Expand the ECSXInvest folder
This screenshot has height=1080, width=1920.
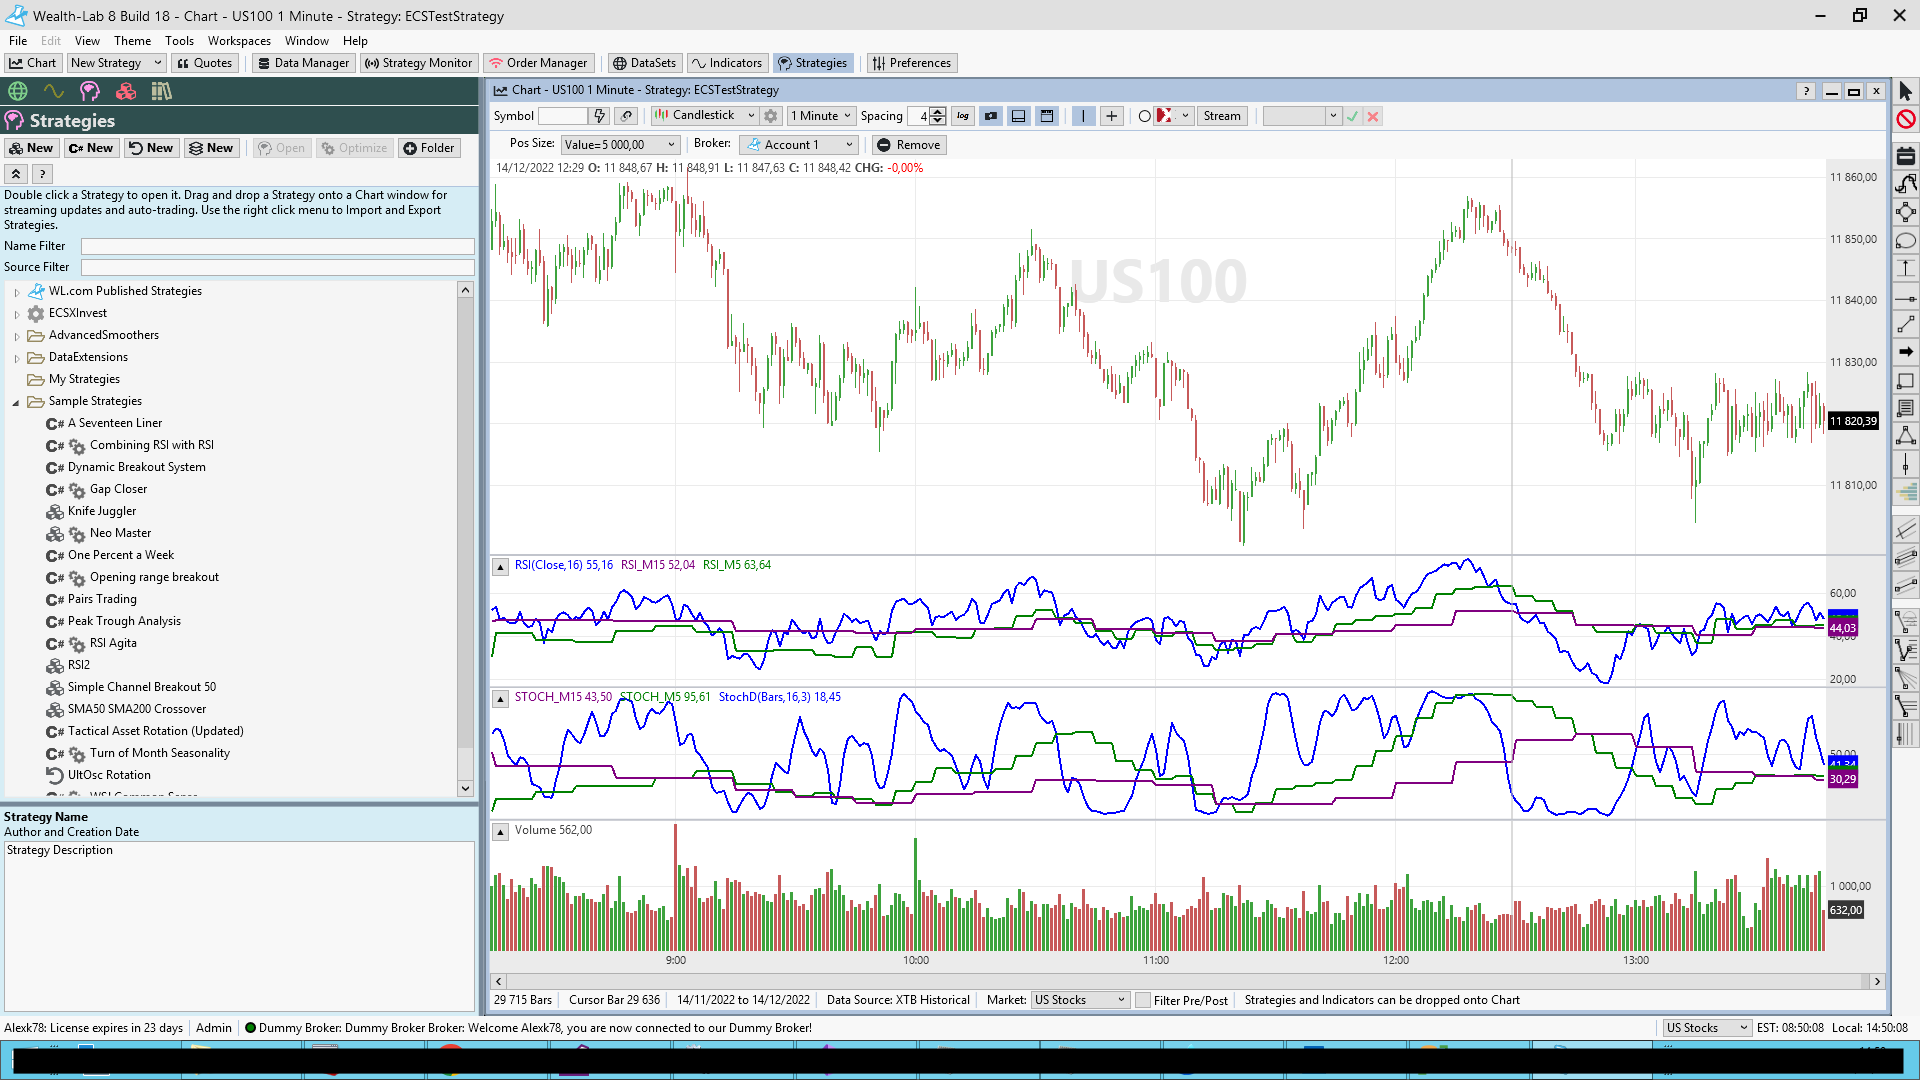click(x=17, y=314)
